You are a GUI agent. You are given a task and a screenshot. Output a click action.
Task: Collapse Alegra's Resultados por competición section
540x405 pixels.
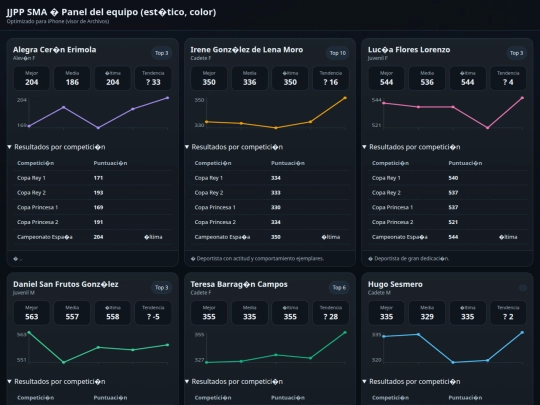(x=56, y=147)
